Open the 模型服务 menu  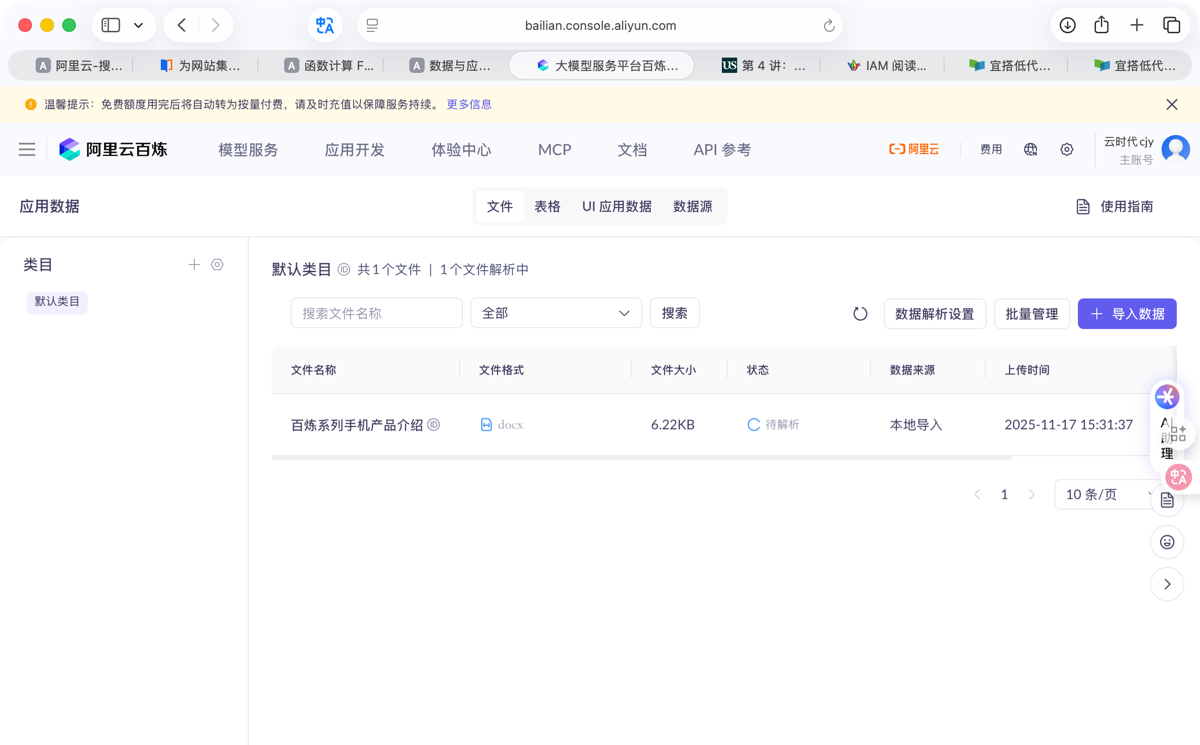248,150
